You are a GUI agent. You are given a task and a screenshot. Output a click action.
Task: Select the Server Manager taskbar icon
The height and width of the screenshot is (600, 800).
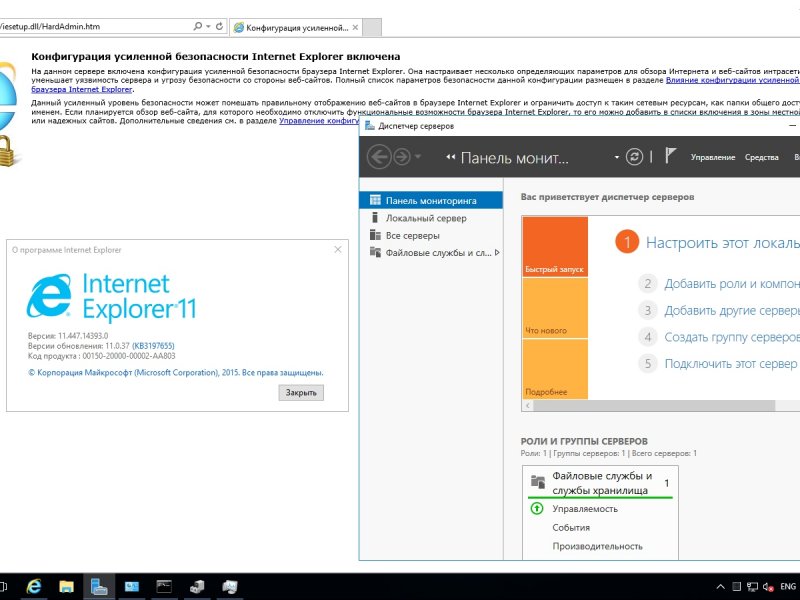coord(99,587)
